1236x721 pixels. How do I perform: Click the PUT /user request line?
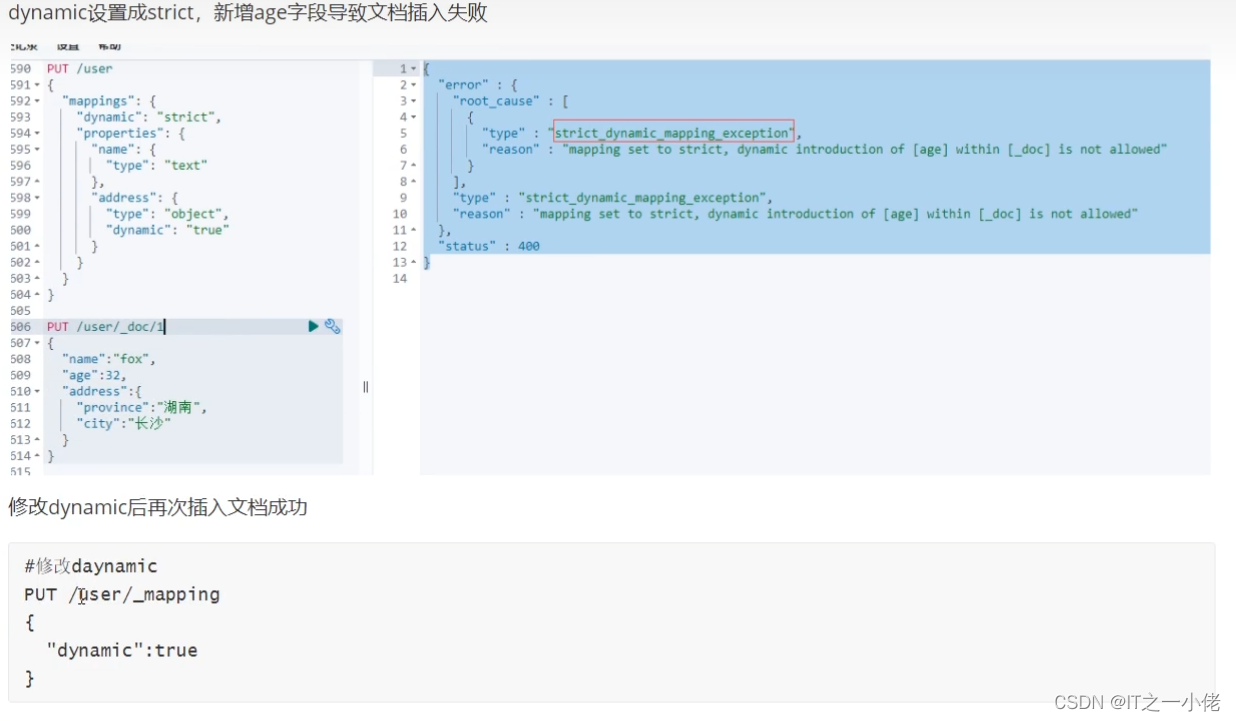click(80, 69)
